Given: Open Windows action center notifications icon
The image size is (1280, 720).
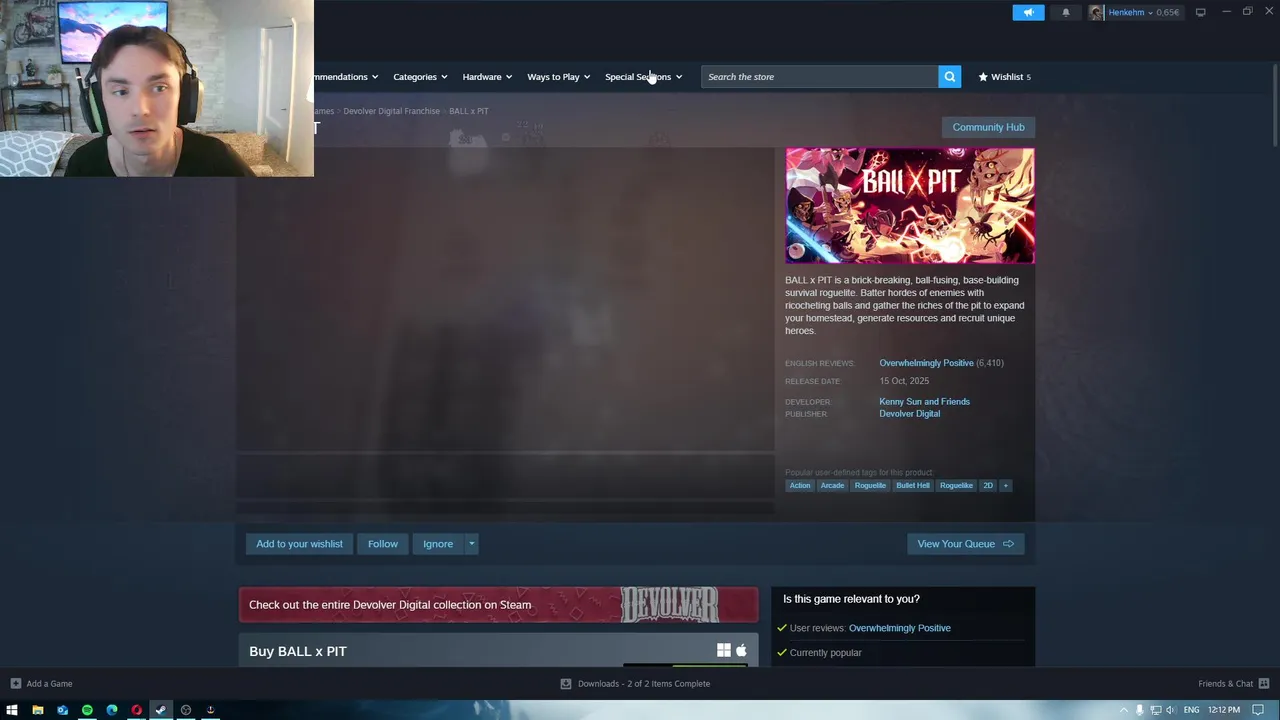Looking at the screenshot, I should click(x=1258, y=710).
